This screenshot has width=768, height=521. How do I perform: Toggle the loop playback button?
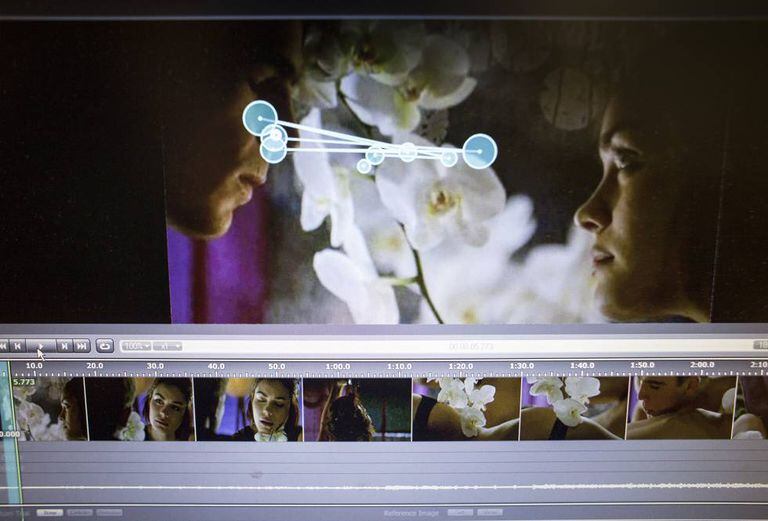(x=105, y=346)
